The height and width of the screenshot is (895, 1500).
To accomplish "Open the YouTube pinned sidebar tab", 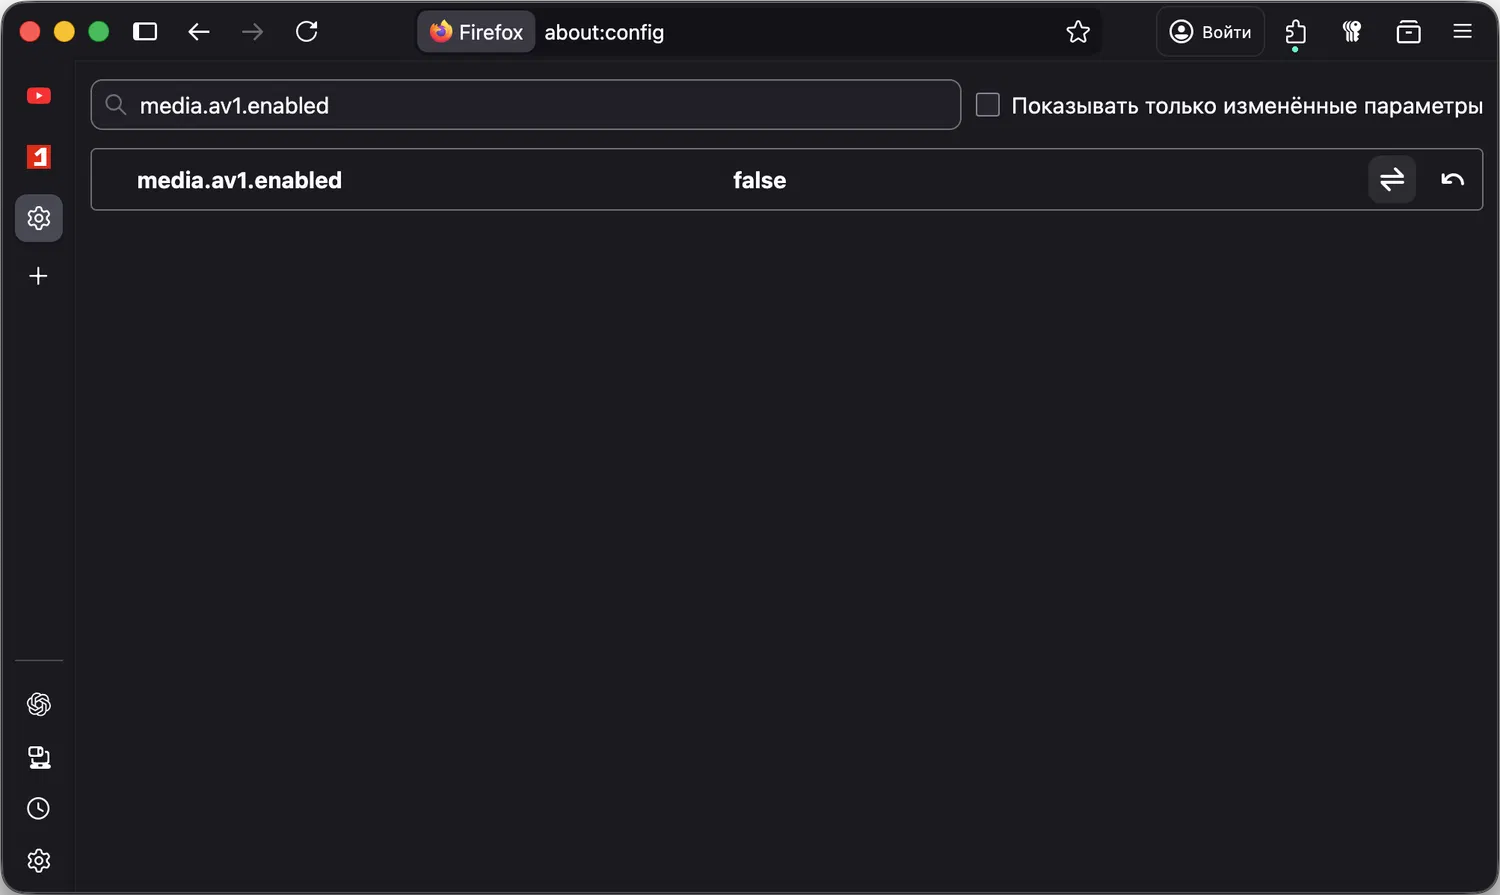I will (x=39, y=96).
